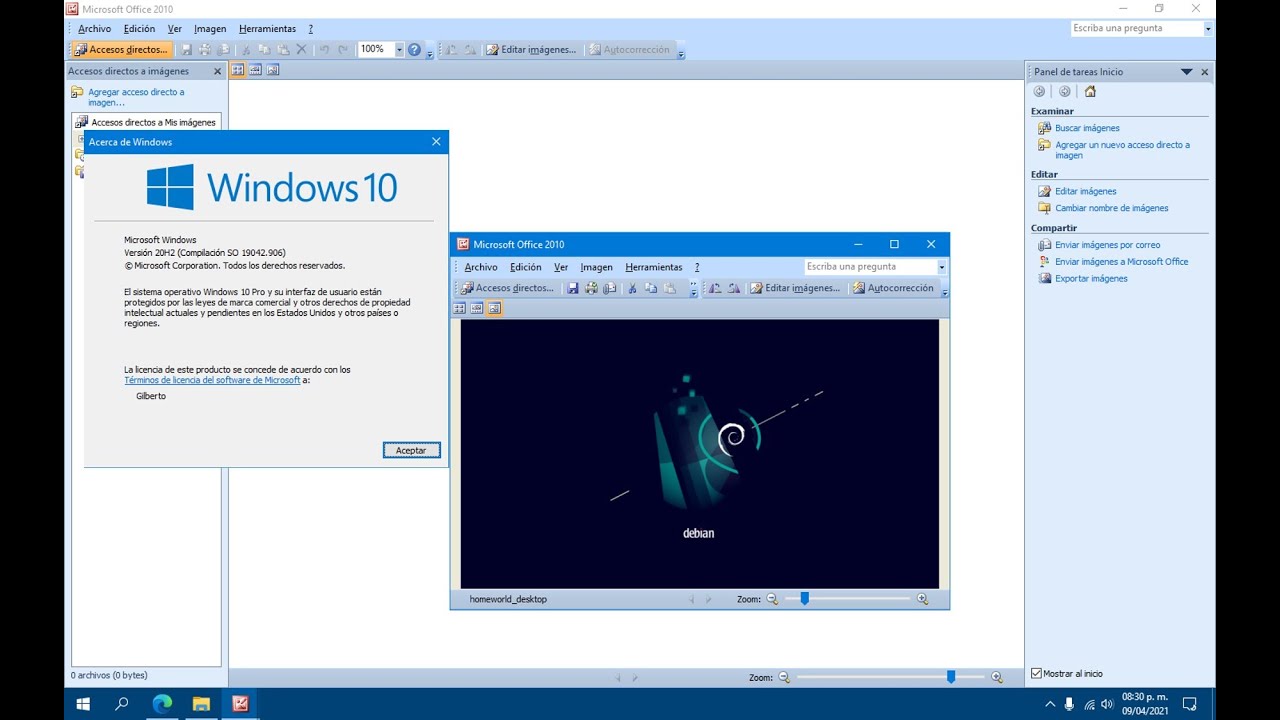This screenshot has width=1280, height=720.
Task: Click the Picture Manager icon on the taskbar
Action: click(240, 704)
